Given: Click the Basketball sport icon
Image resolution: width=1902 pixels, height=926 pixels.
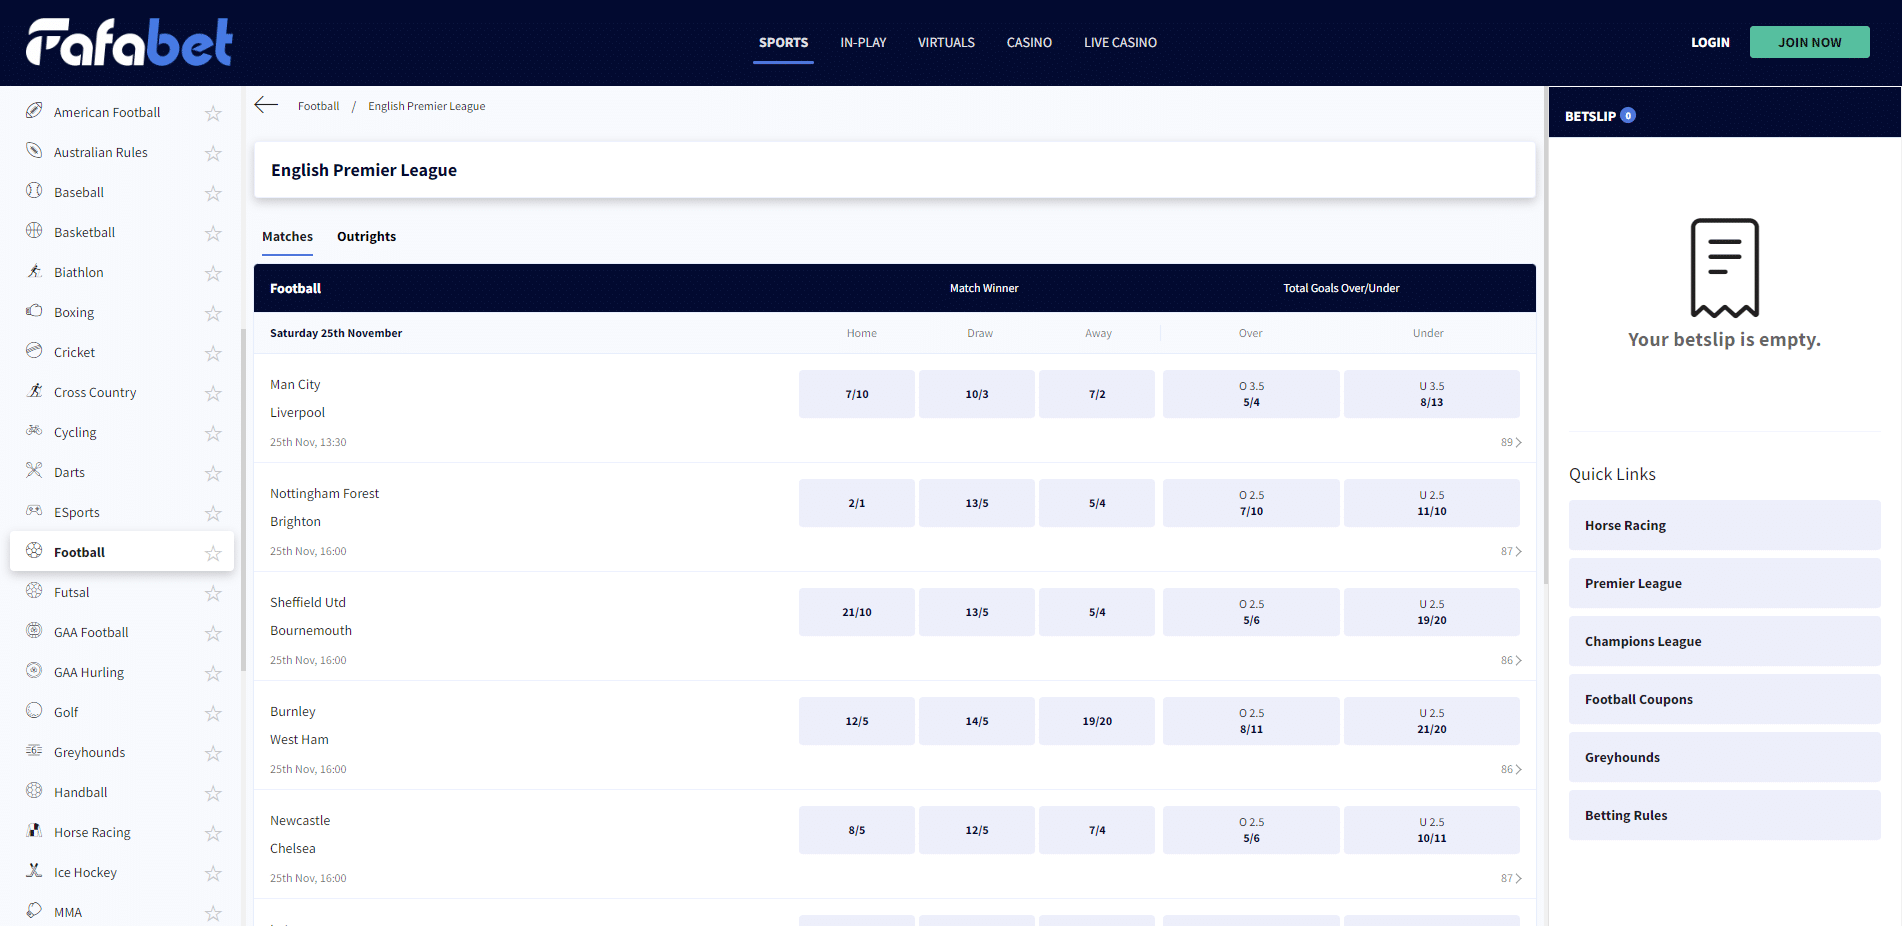Looking at the screenshot, I should coord(34,231).
